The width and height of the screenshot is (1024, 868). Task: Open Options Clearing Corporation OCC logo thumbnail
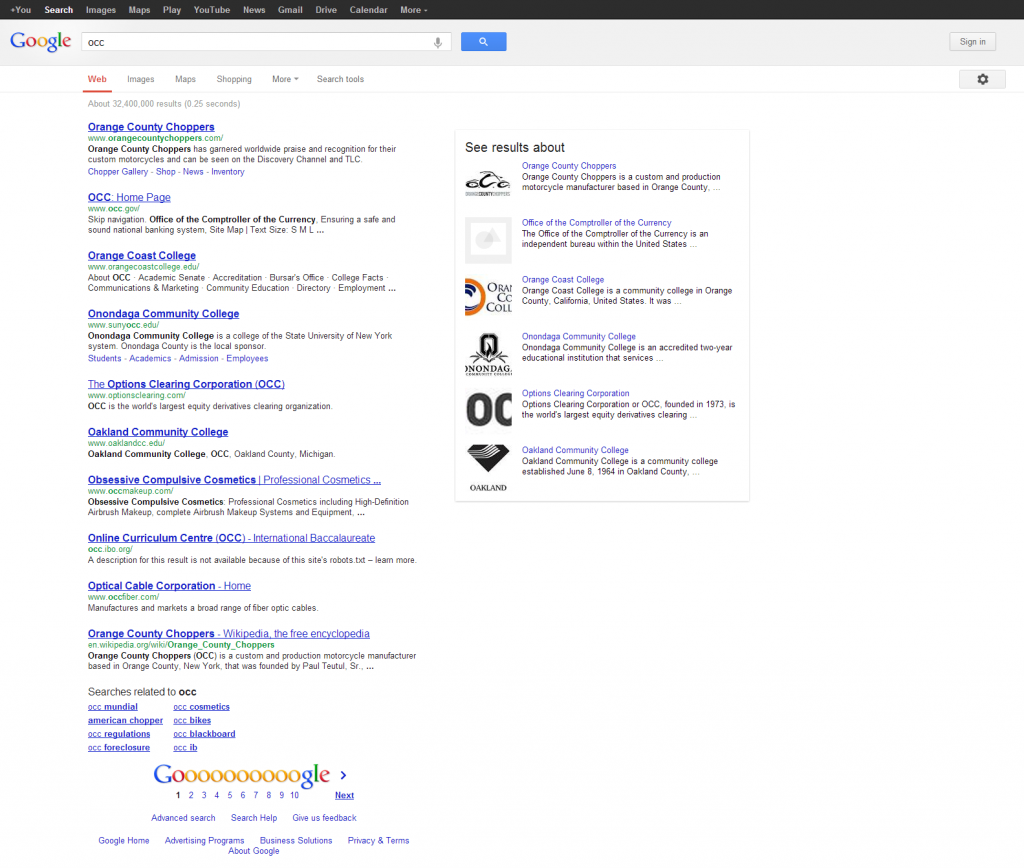(488, 411)
